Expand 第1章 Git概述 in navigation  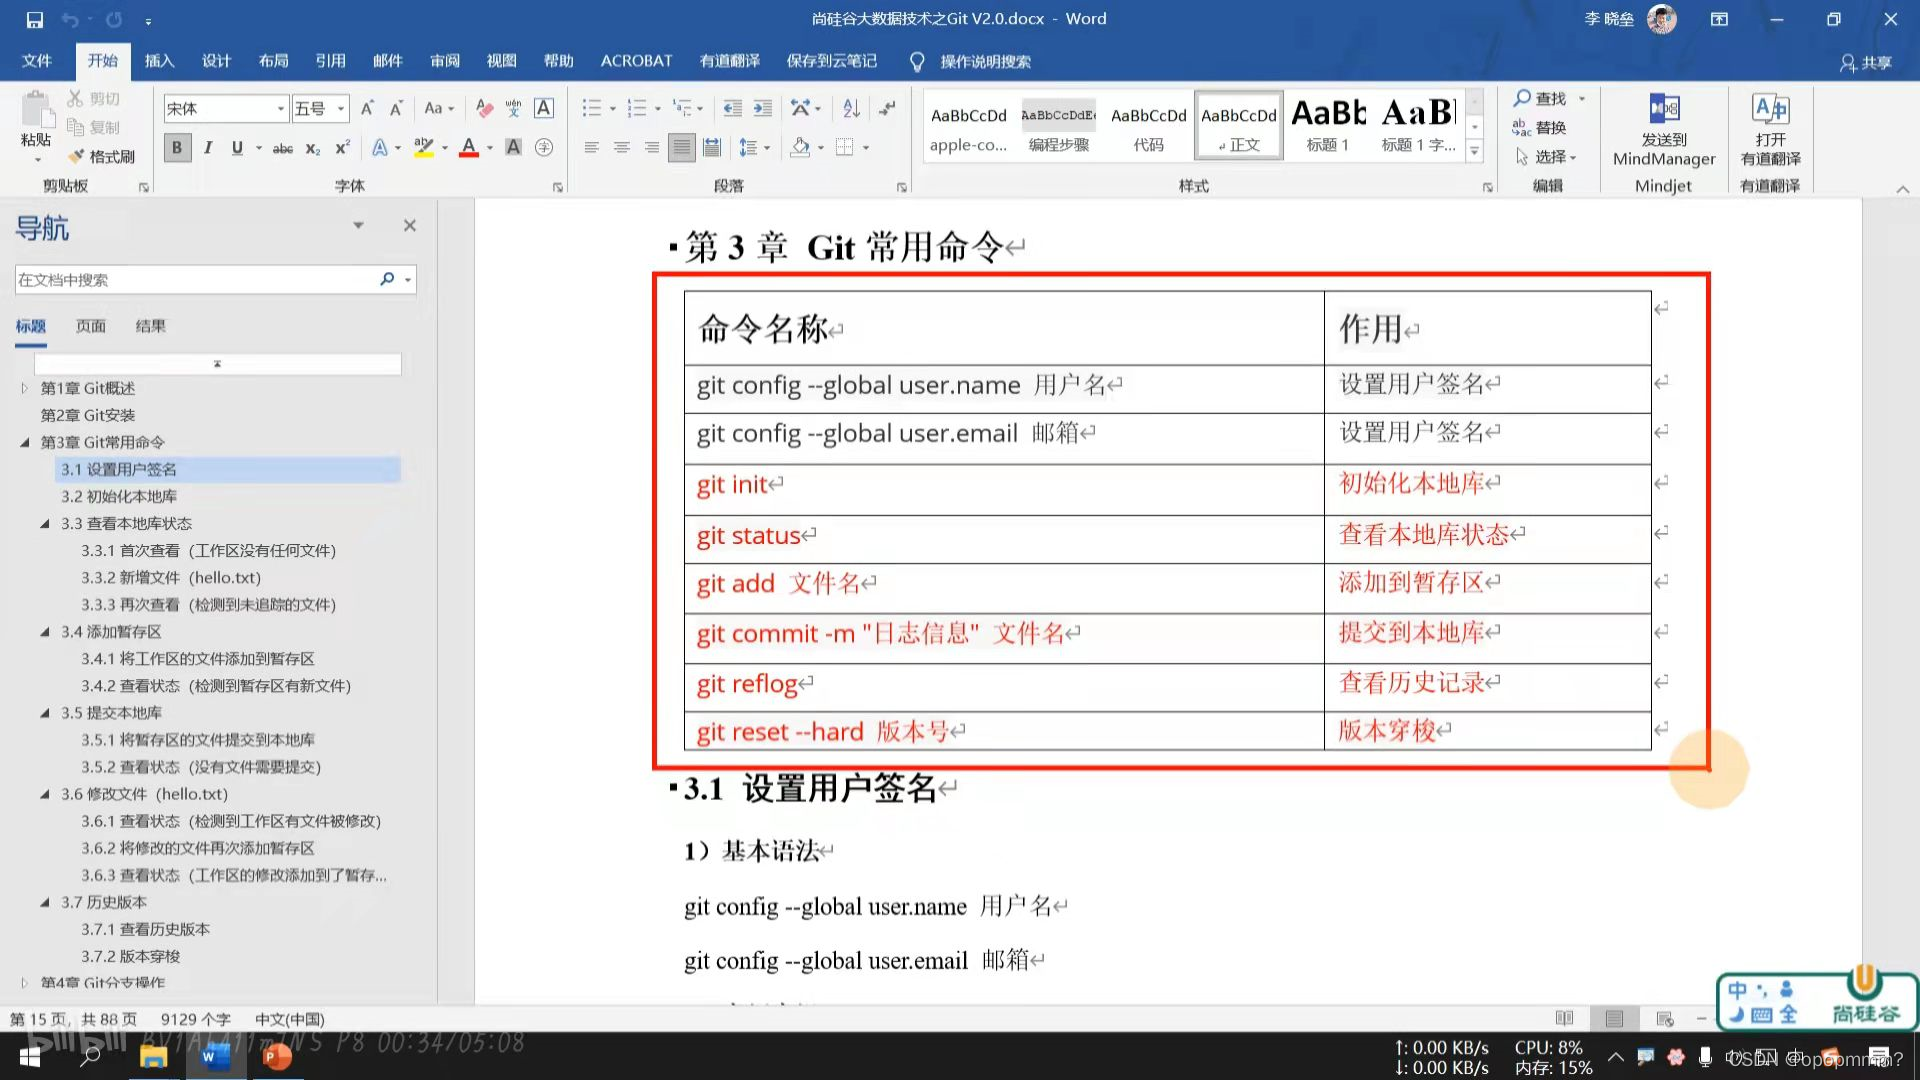[24, 388]
